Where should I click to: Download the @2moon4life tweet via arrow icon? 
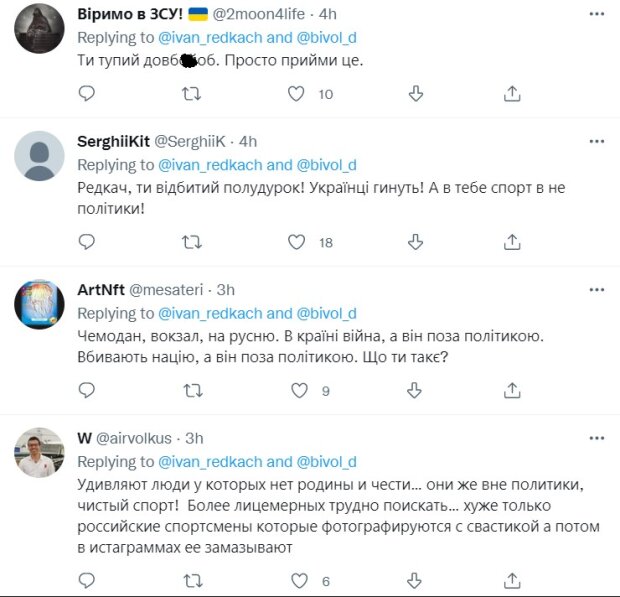(415, 93)
